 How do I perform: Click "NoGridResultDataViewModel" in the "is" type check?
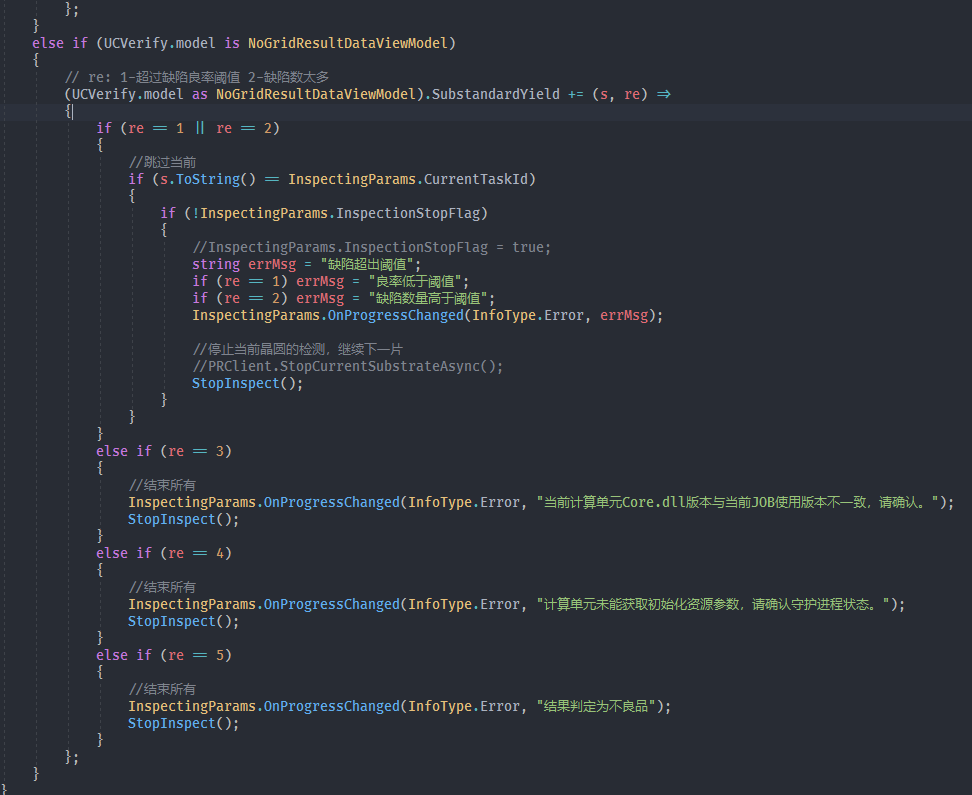[348, 43]
